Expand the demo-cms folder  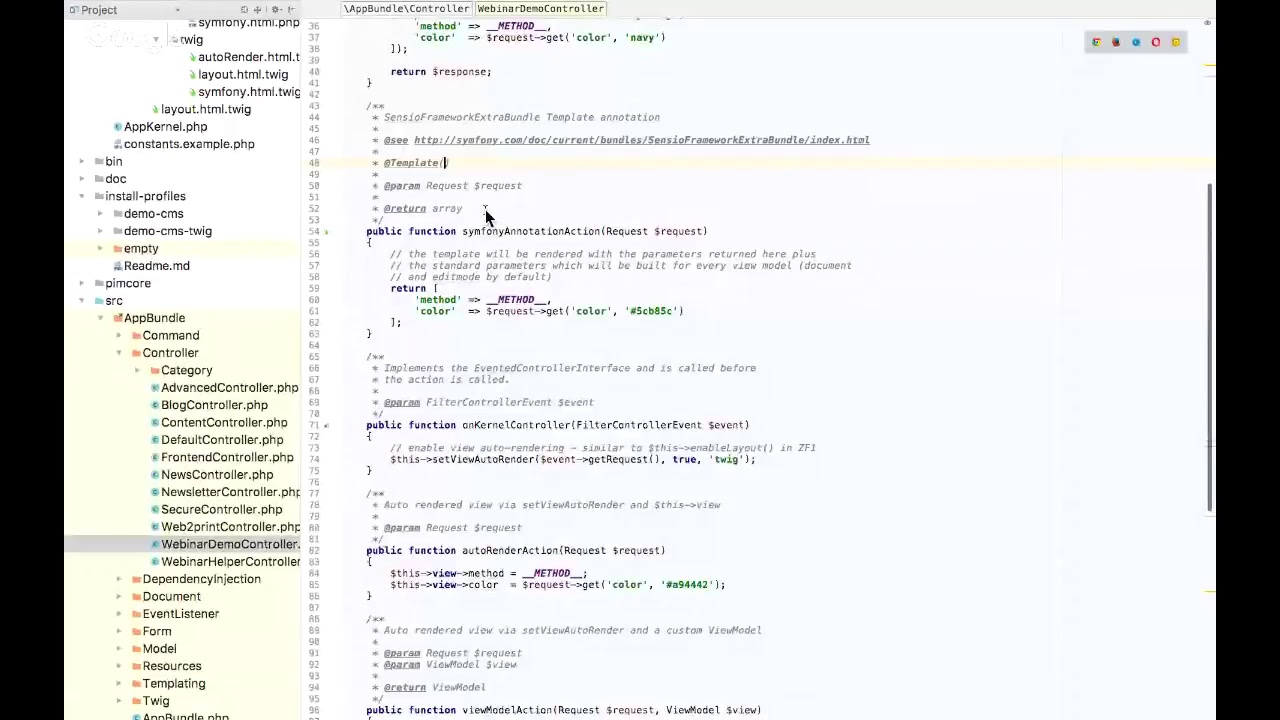100,214
